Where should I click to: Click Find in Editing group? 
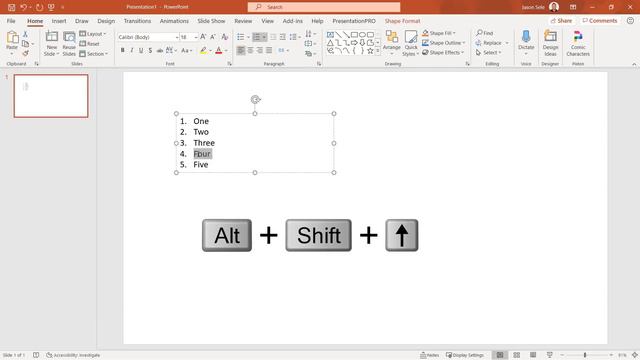(x=484, y=33)
